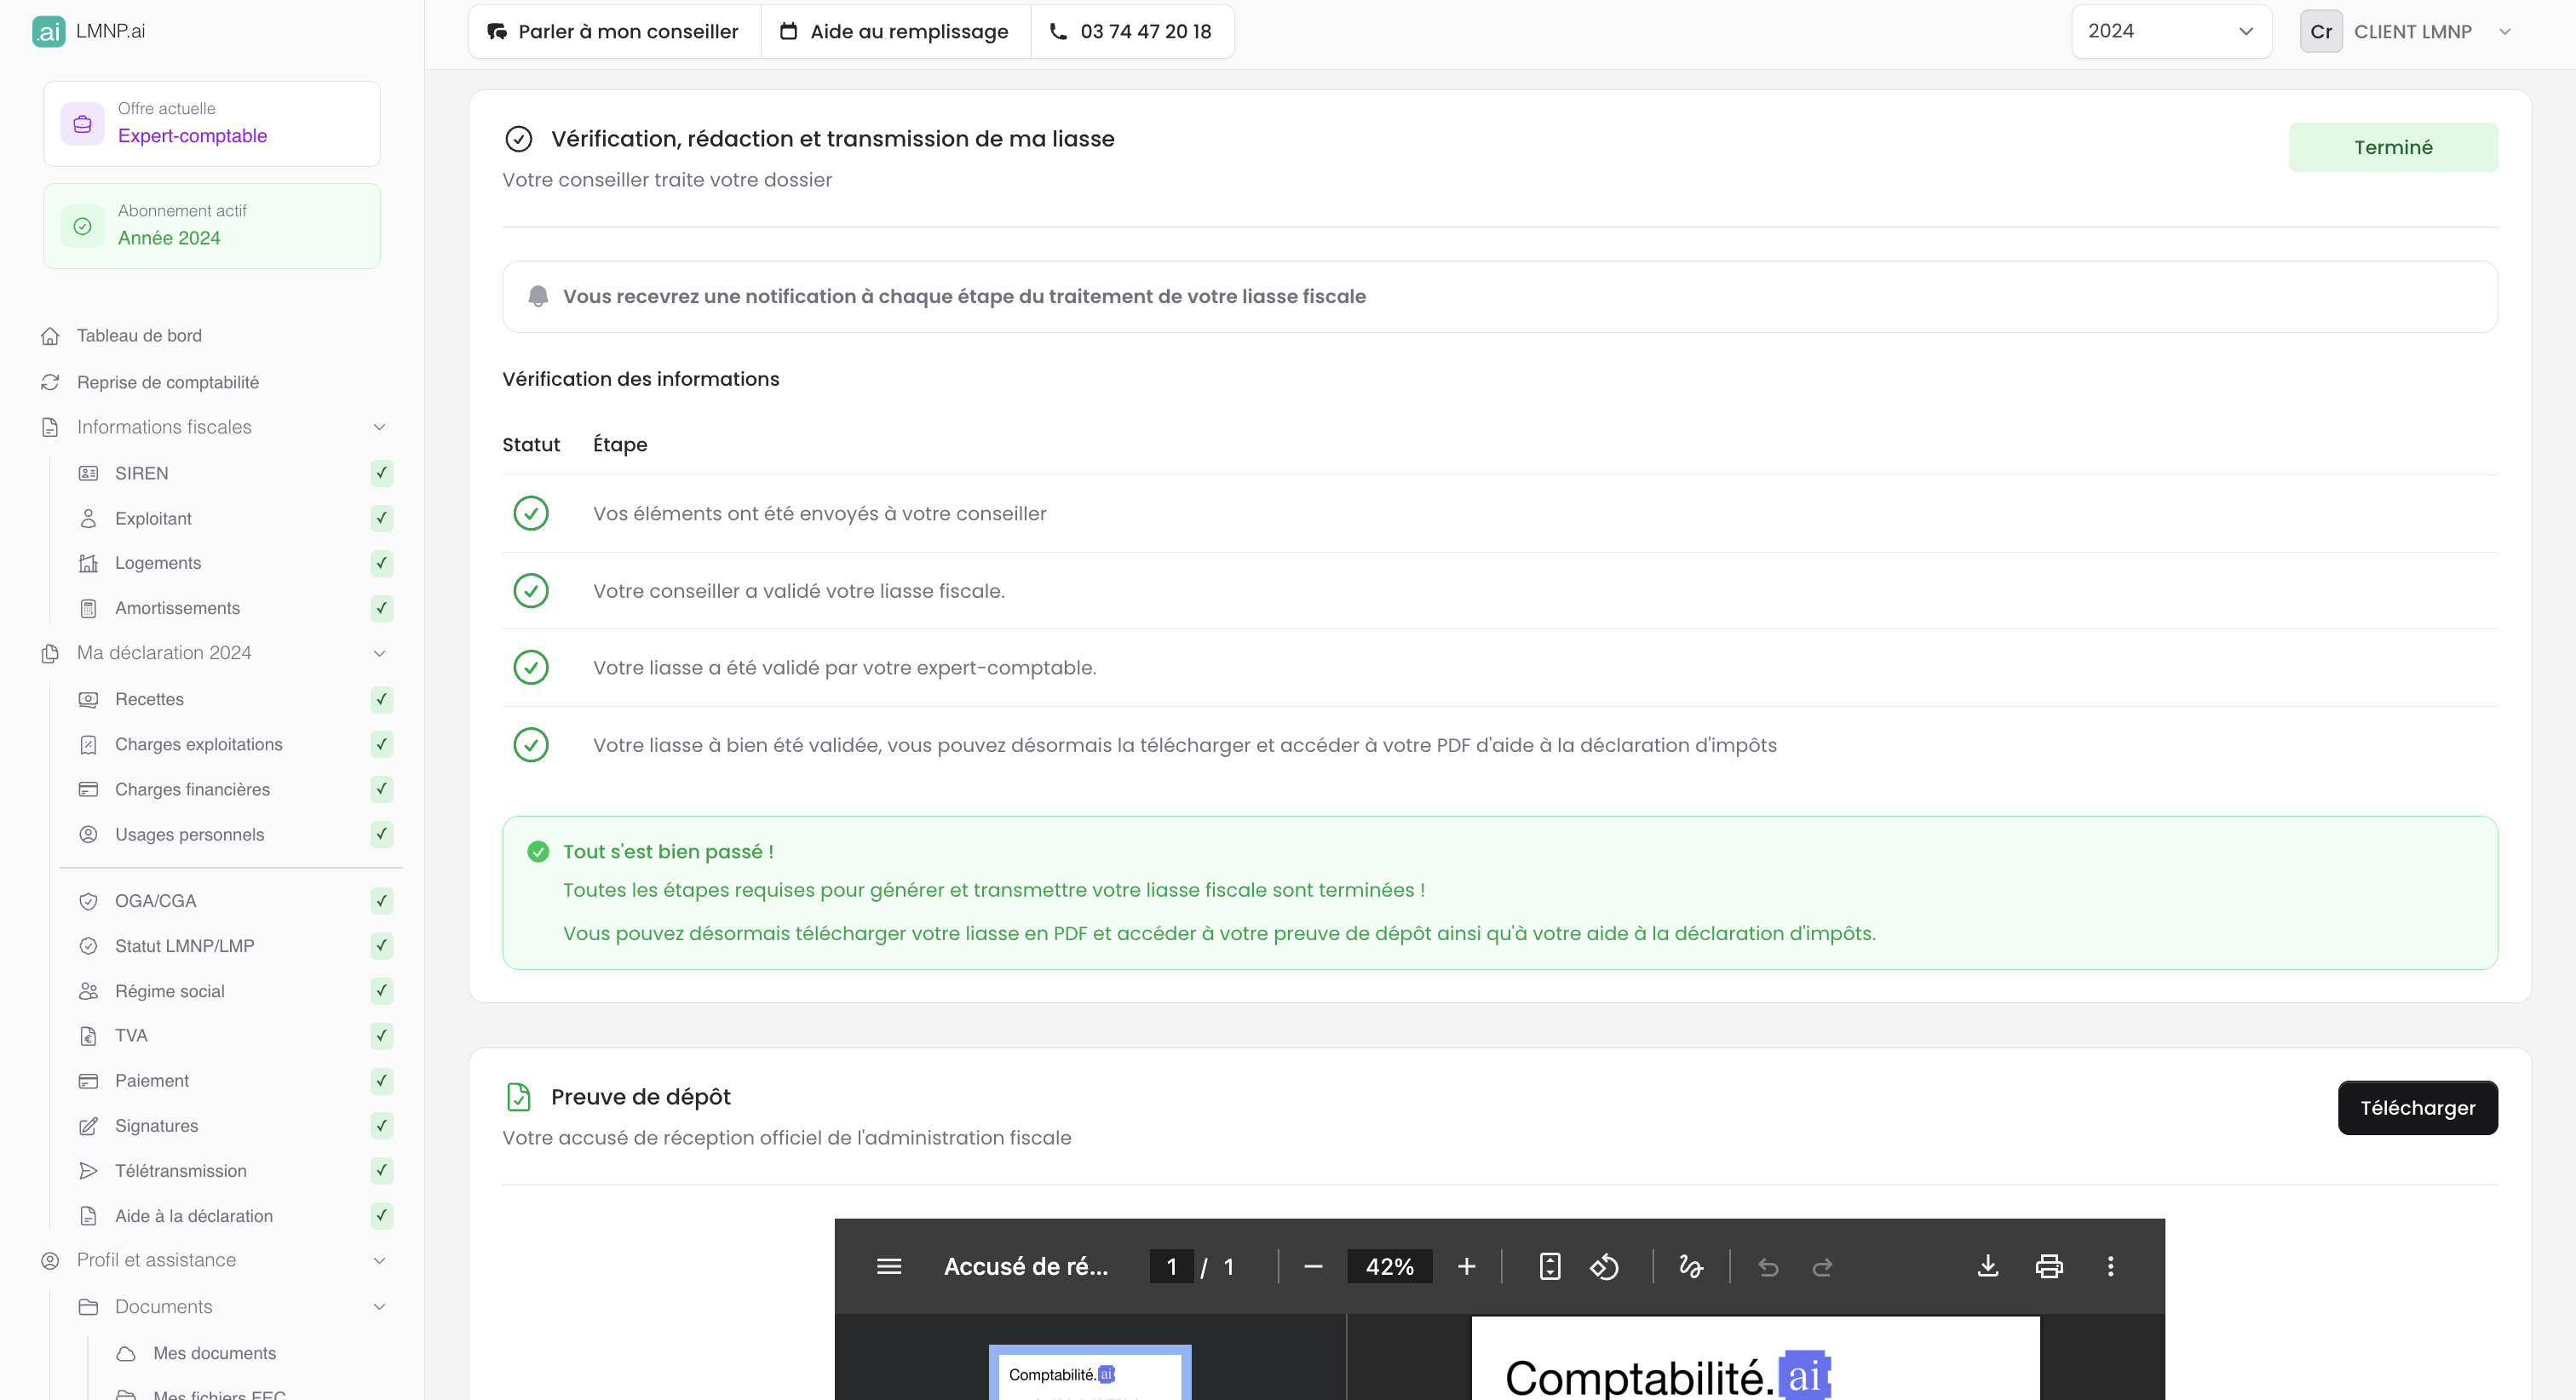Open the PDF sidebar hamburger menu
Screen dimensions: 2576x1400
click(889, 1266)
